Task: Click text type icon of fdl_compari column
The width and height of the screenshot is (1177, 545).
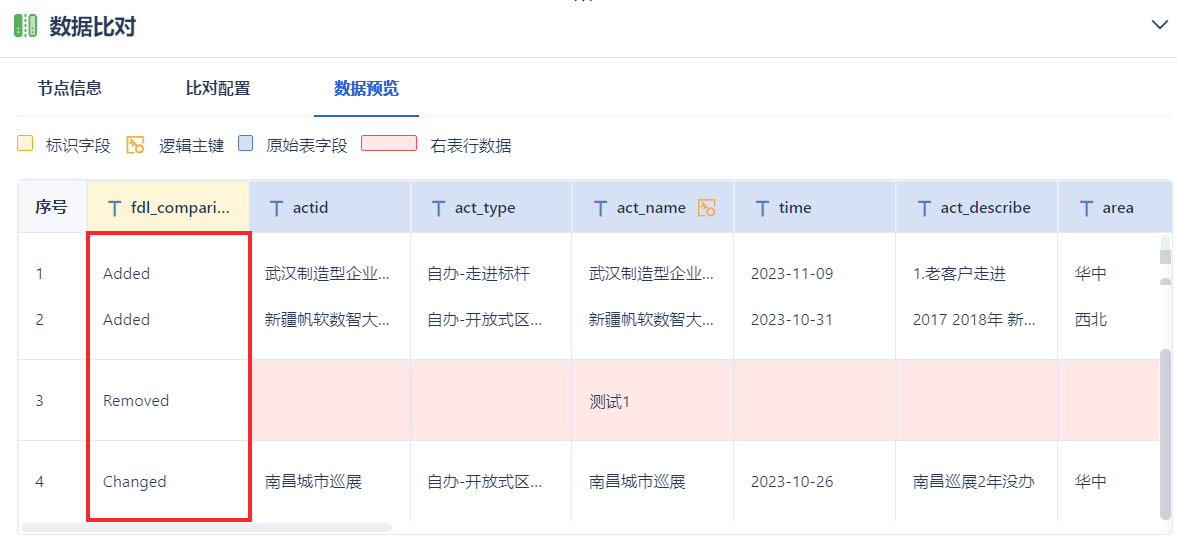Action: coord(114,208)
